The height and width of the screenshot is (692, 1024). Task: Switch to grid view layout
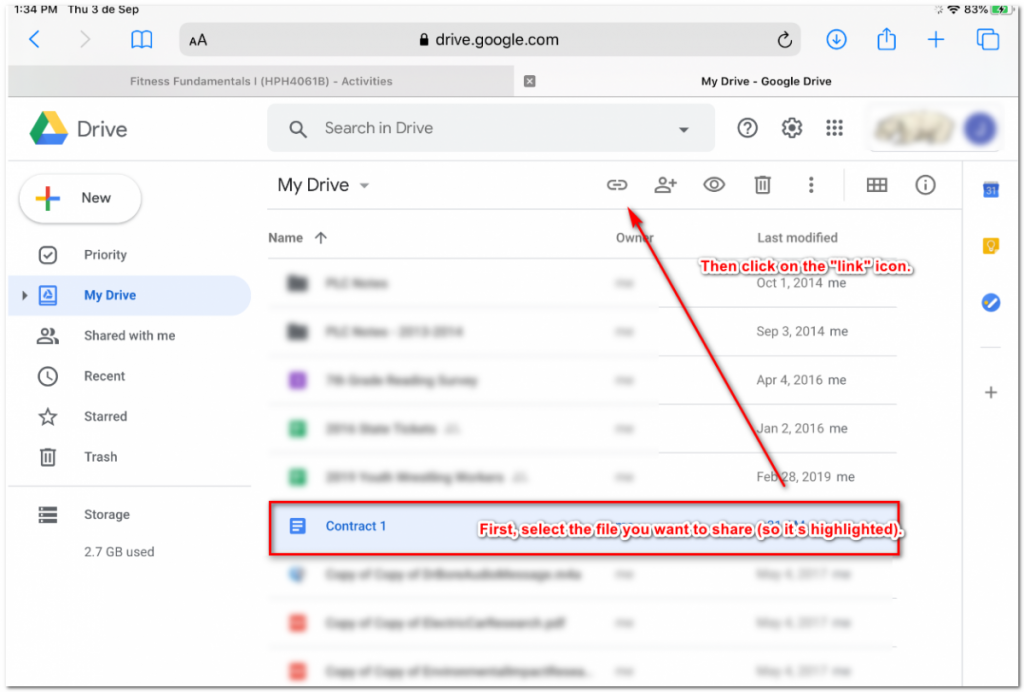(877, 185)
